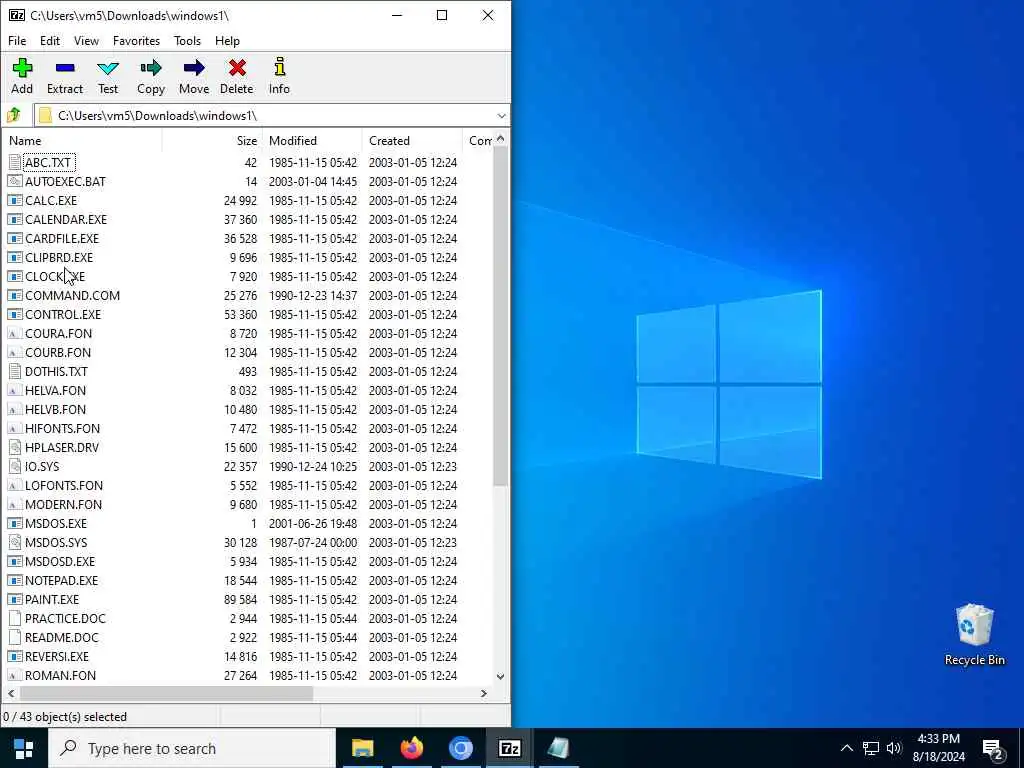Click the red Delete icon
This screenshot has width=1024, height=768.
237,68
